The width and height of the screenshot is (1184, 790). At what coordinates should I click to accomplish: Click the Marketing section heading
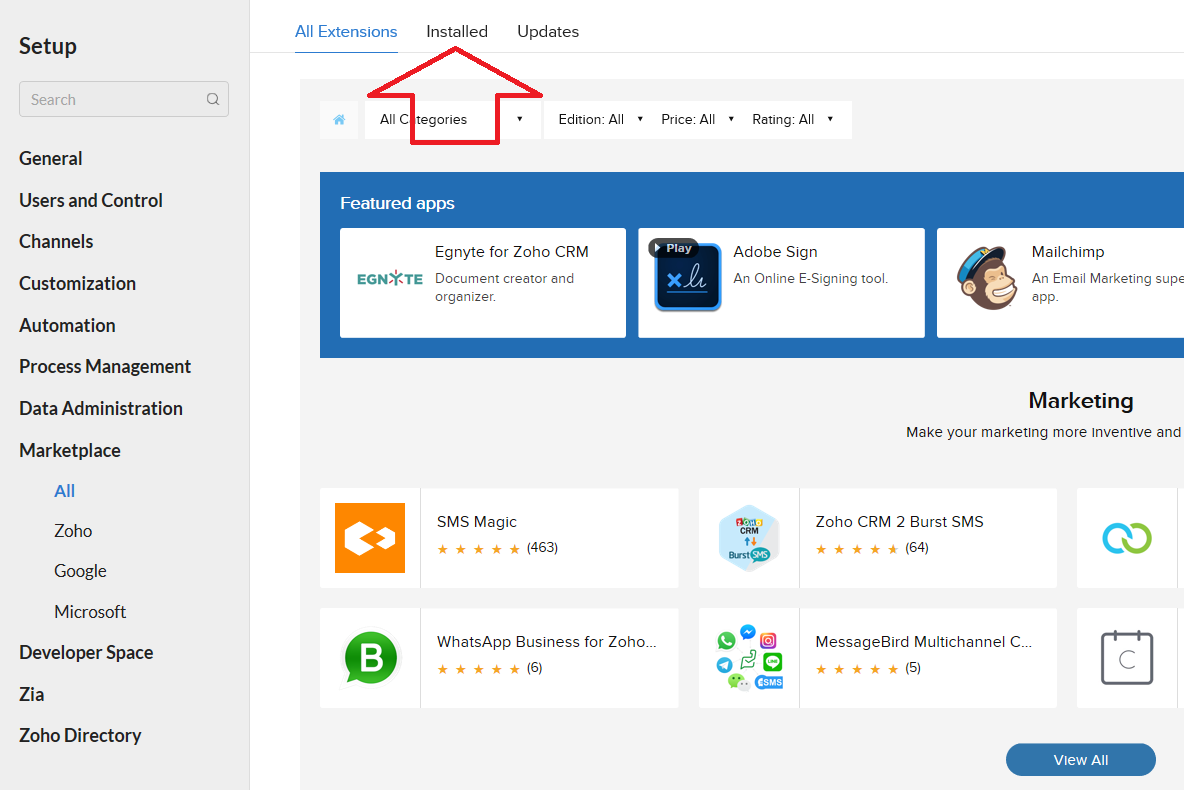click(x=1081, y=400)
